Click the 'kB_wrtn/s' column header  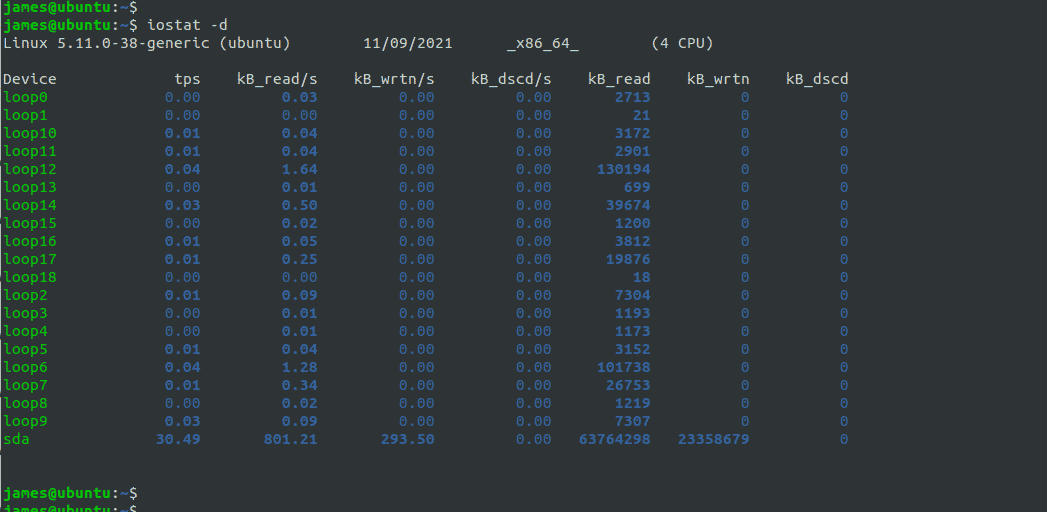[x=394, y=79]
